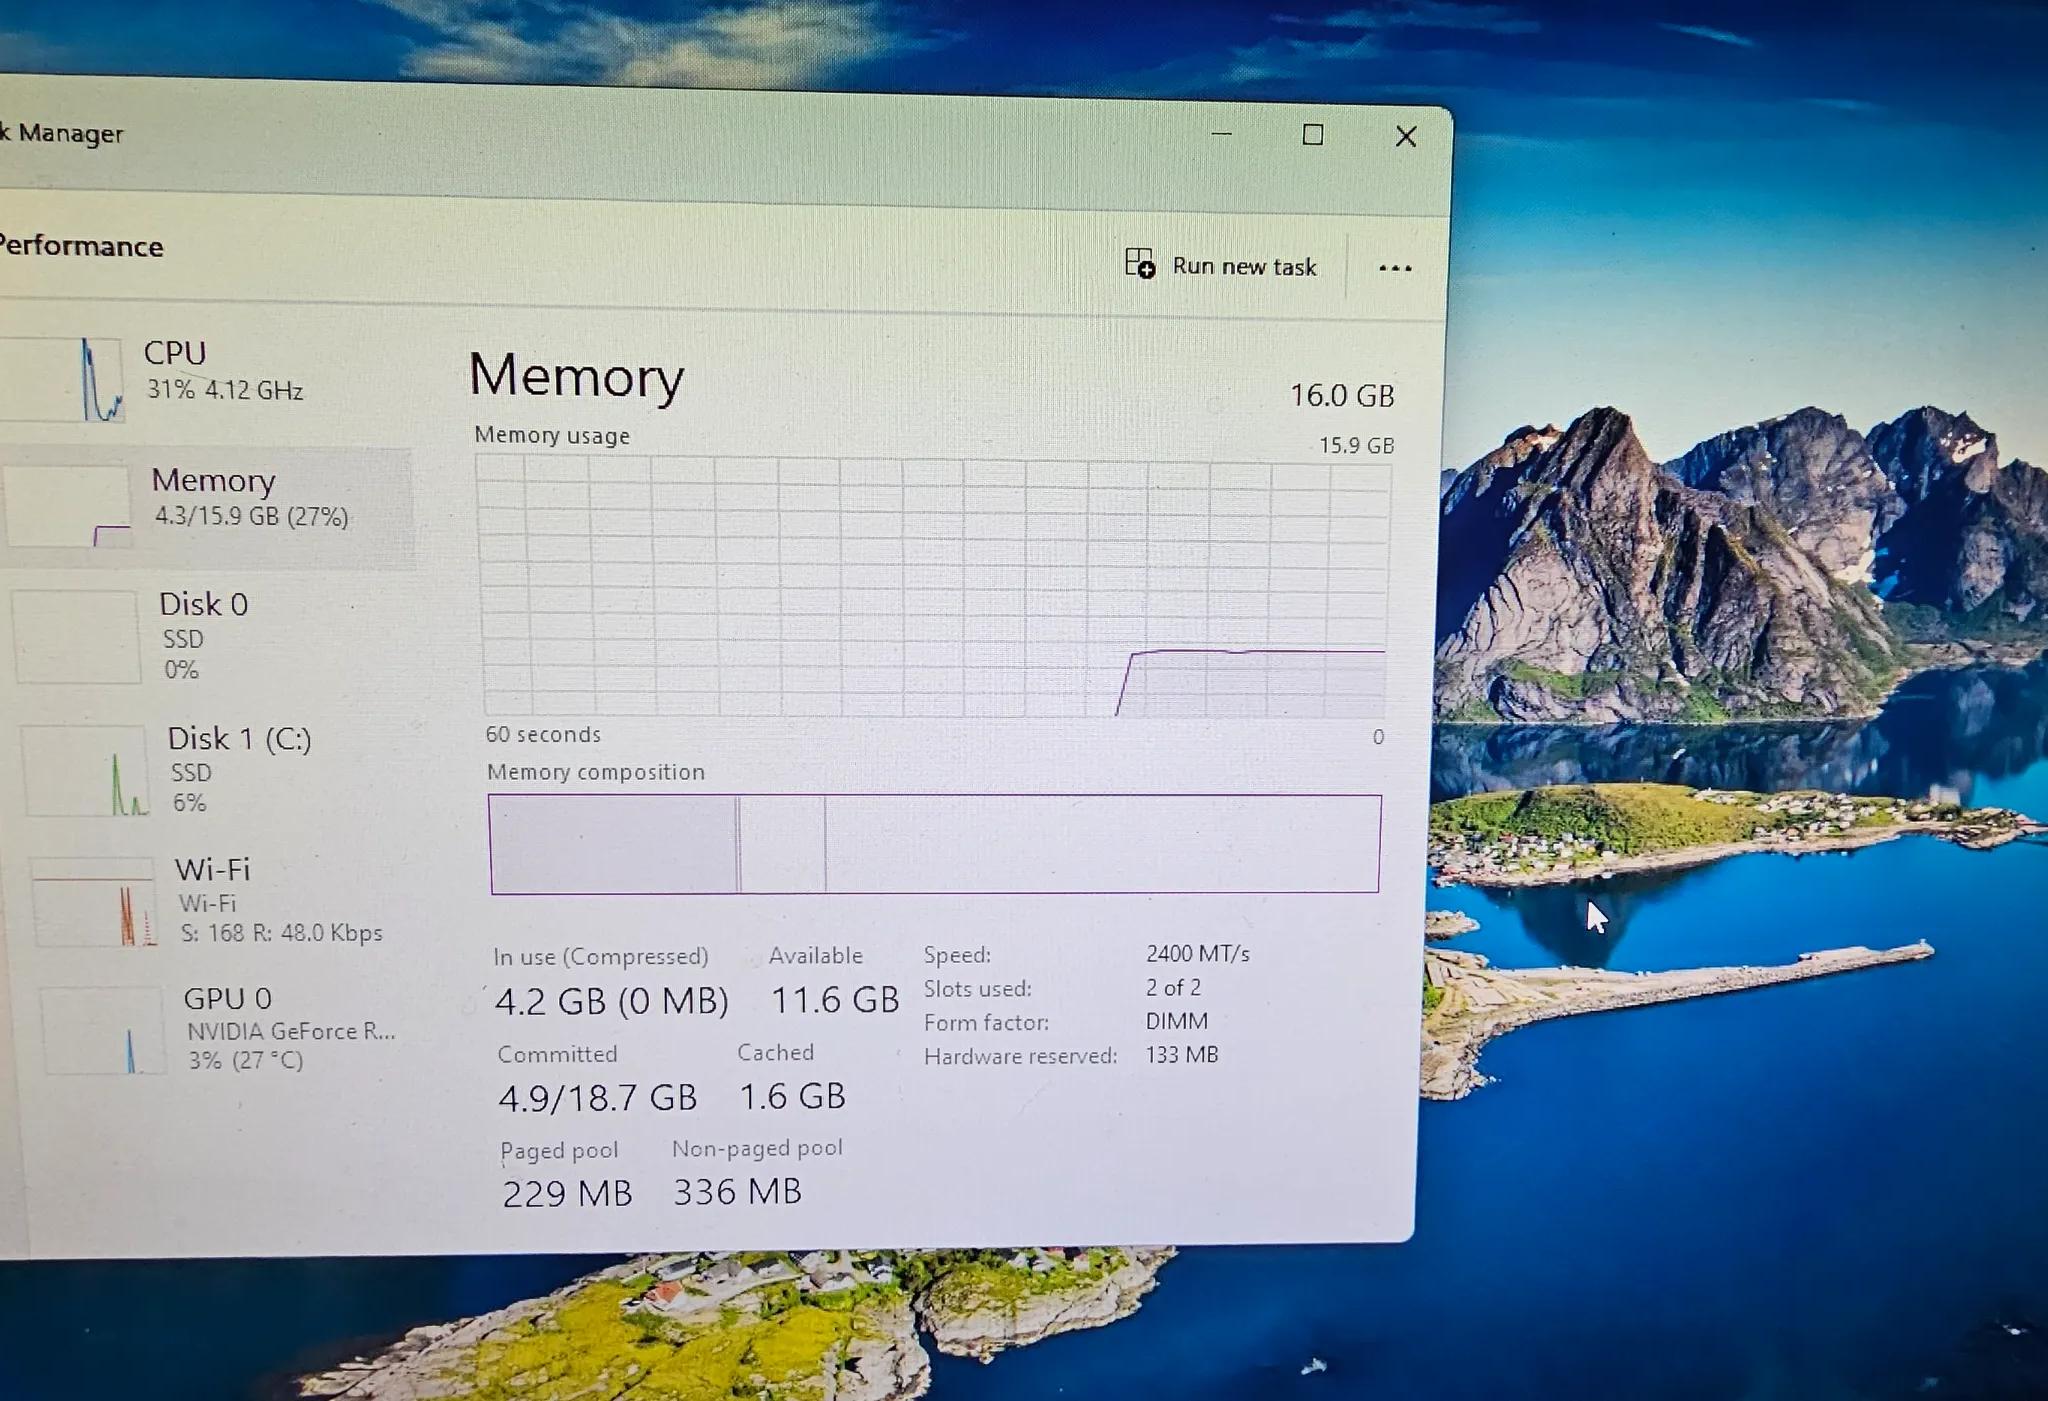Click the CPU mini graph thumbnail
Viewport: 2048px width, 1401px height.
(x=62, y=378)
